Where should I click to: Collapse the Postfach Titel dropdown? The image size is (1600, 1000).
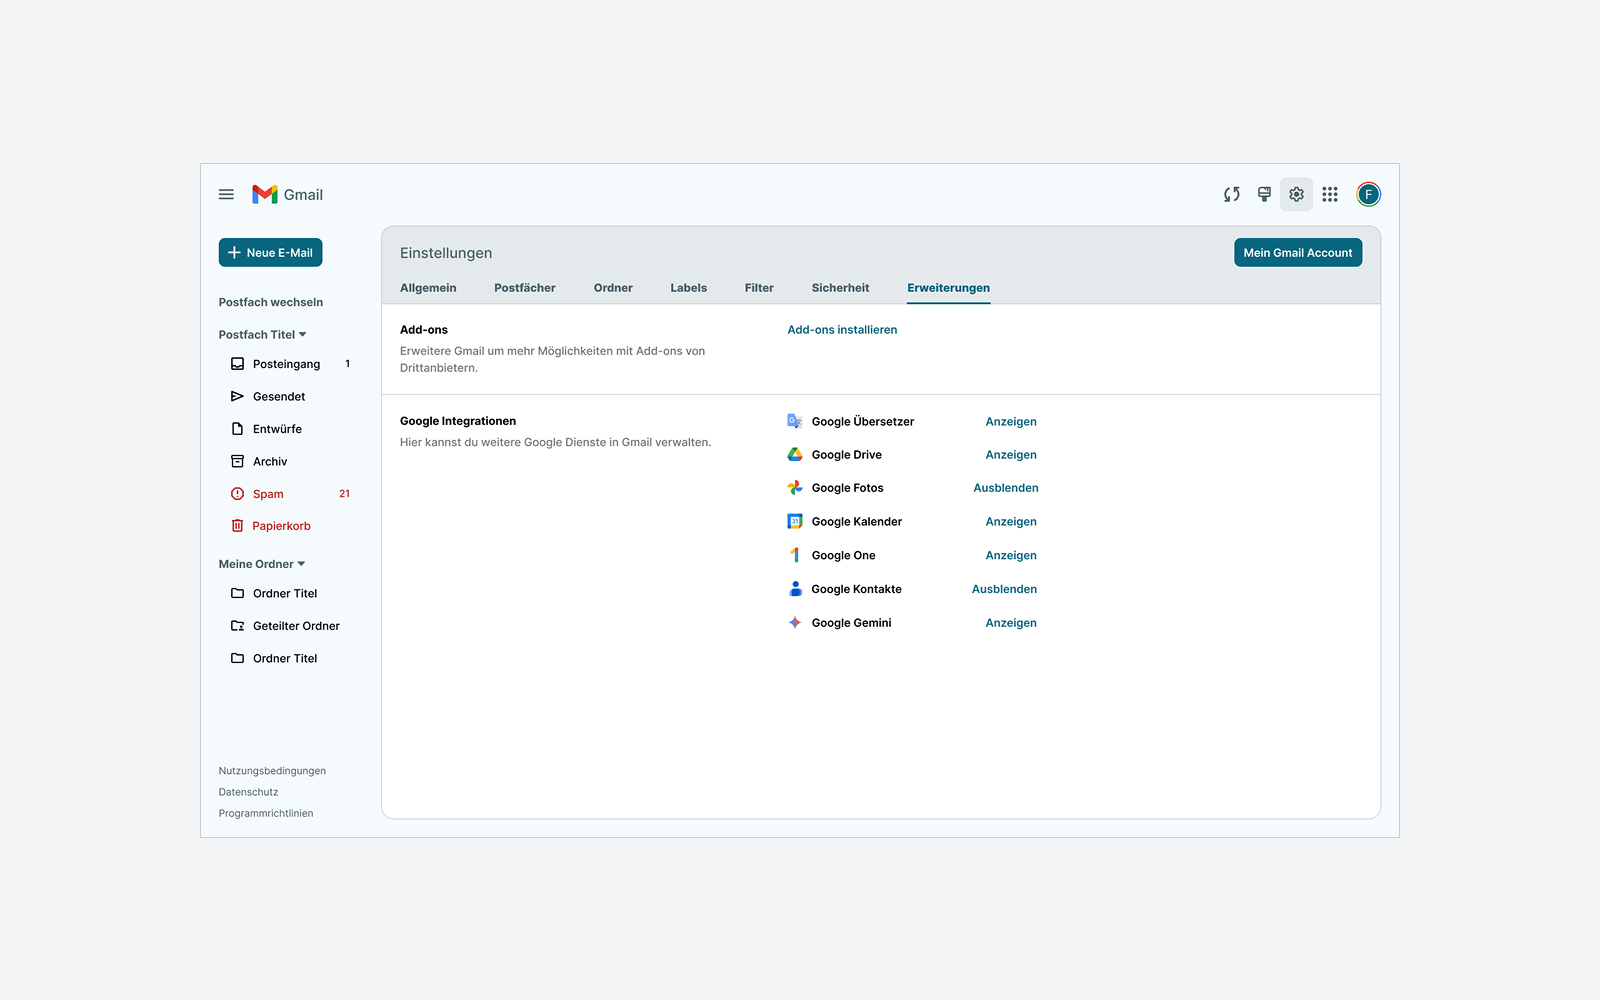coord(262,335)
